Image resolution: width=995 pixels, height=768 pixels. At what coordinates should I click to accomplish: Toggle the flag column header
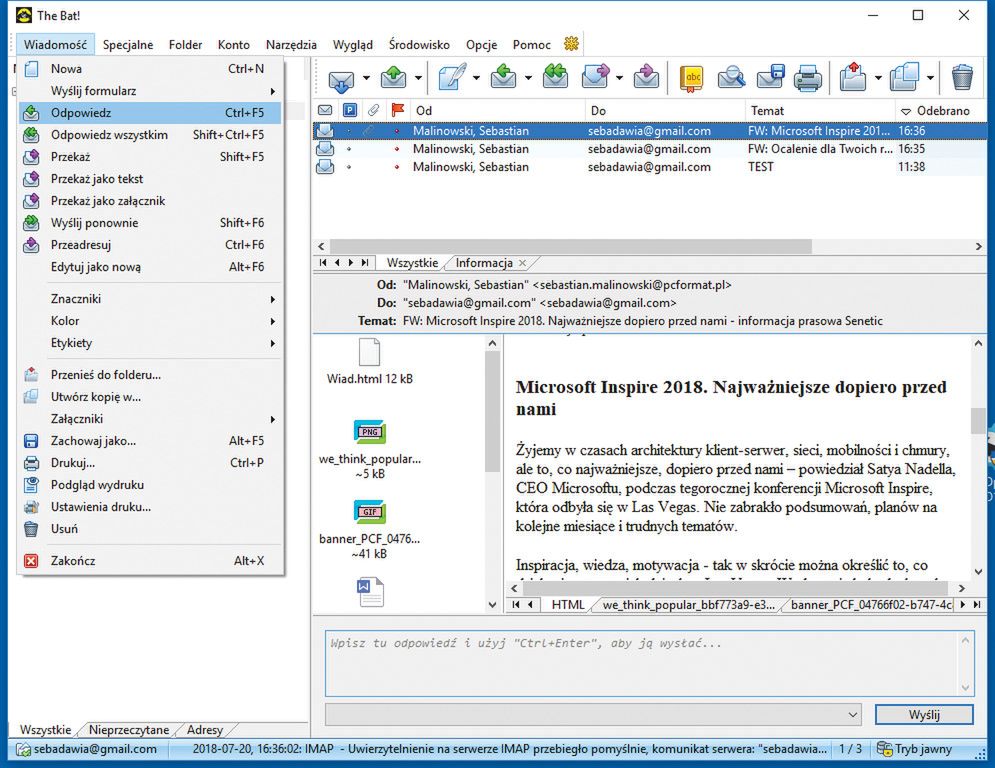click(397, 110)
